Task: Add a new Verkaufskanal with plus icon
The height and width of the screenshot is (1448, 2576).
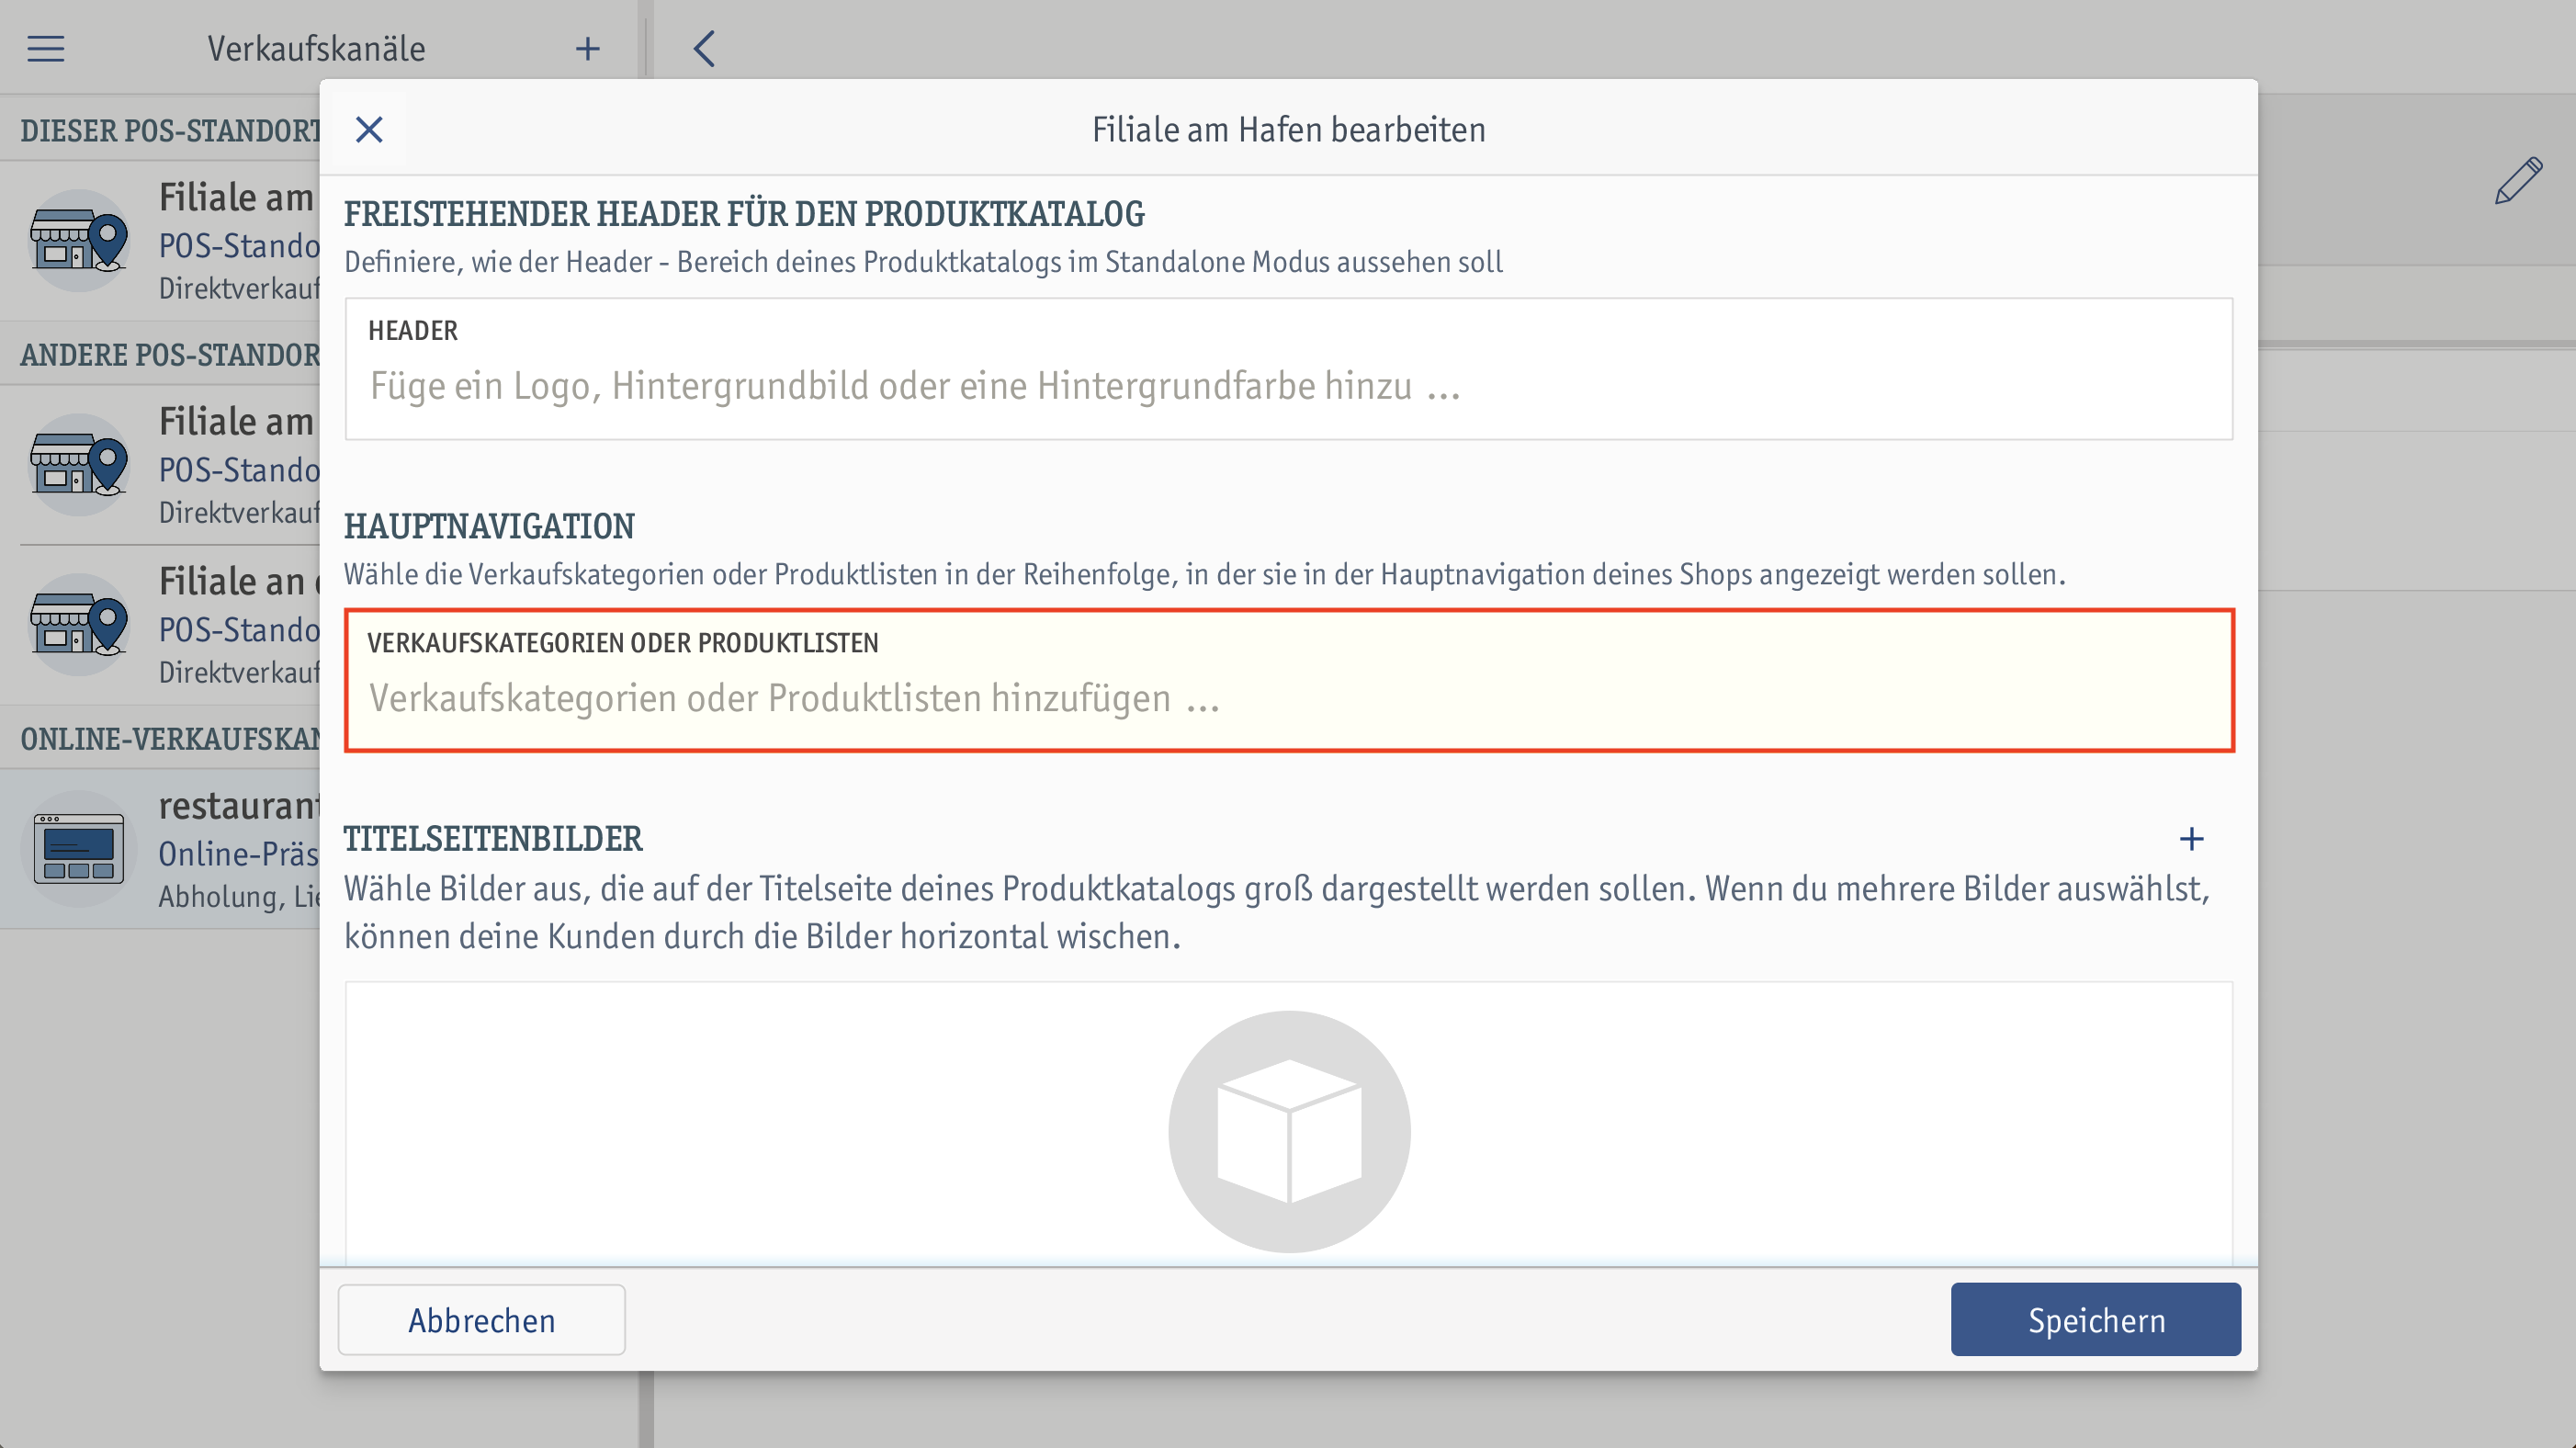Action: [588, 48]
